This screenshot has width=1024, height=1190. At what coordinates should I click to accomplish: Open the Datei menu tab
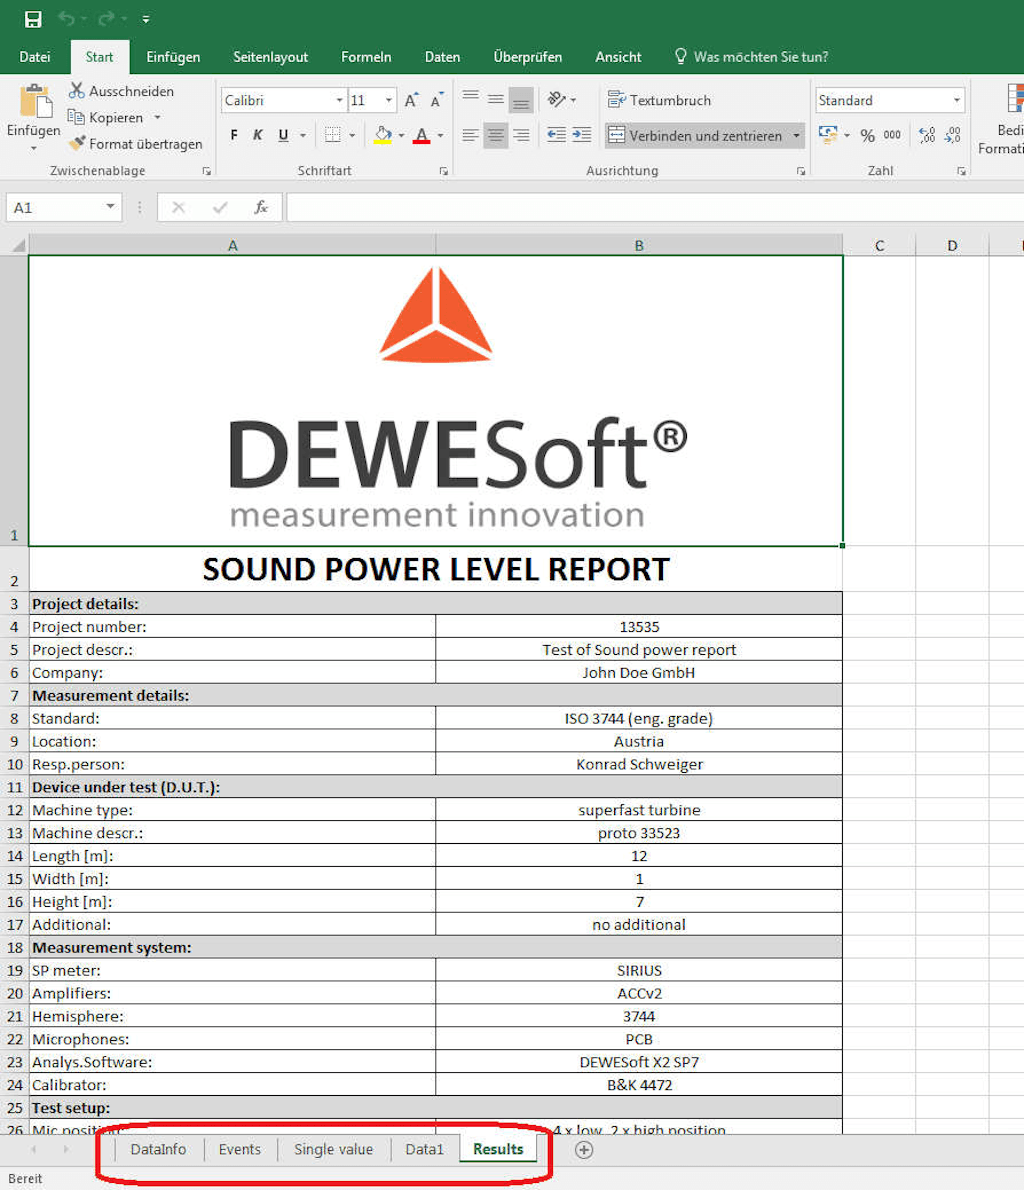coord(35,57)
